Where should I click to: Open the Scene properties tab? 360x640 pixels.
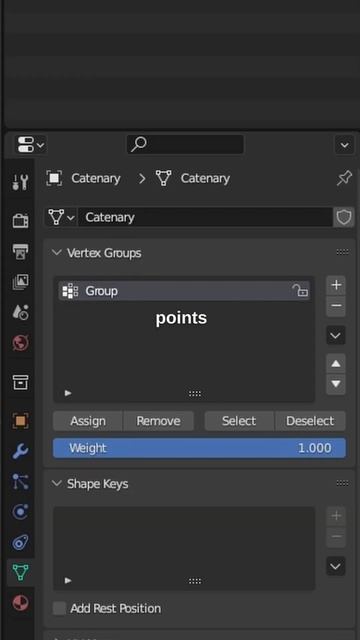(20, 312)
